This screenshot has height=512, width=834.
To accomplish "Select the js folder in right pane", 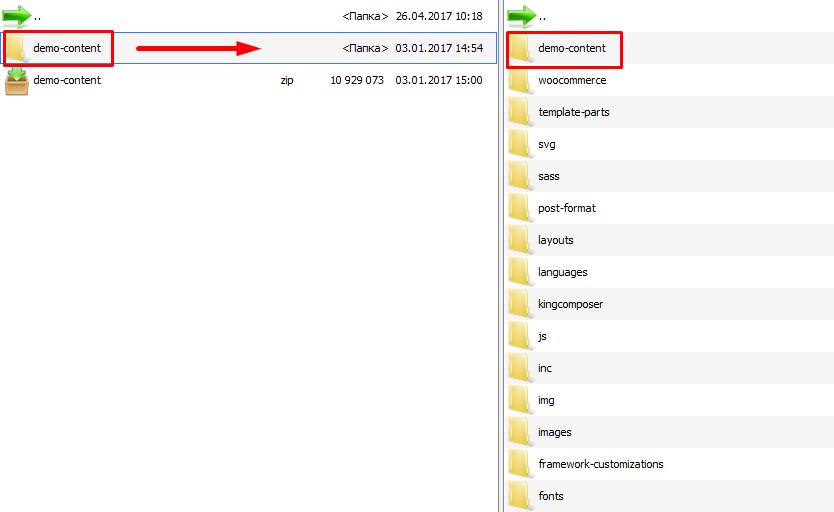I will [x=542, y=336].
